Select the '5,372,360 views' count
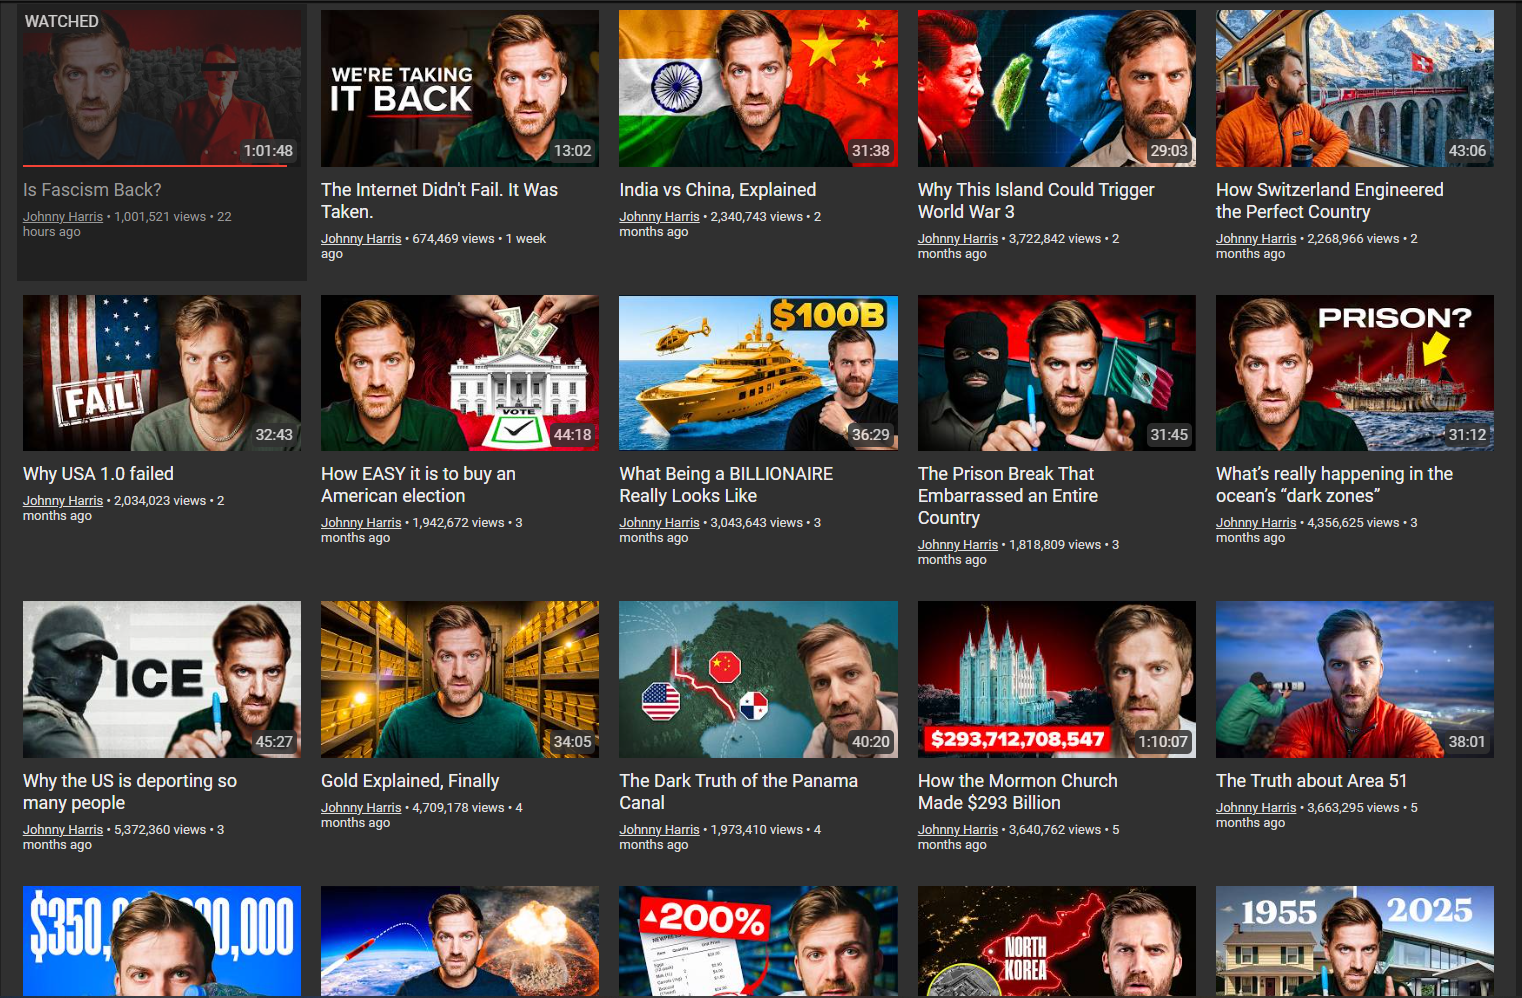Viewport: 1522px width, 998px height. tap(160, 830)
